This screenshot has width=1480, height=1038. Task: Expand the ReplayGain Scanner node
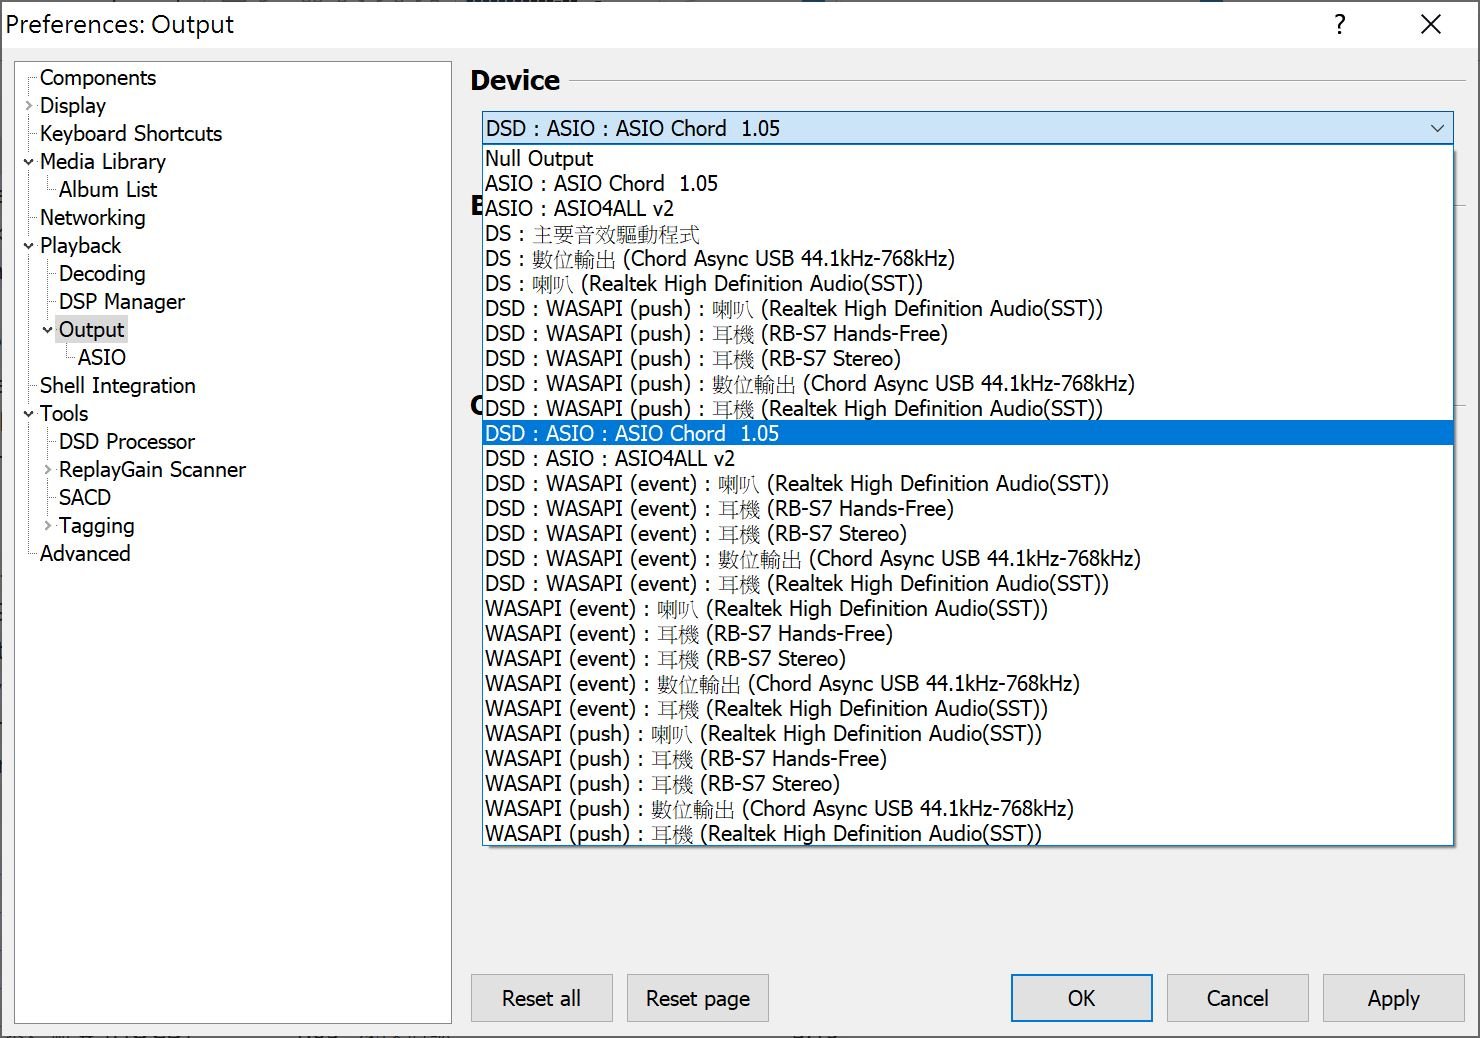(48, 469)
